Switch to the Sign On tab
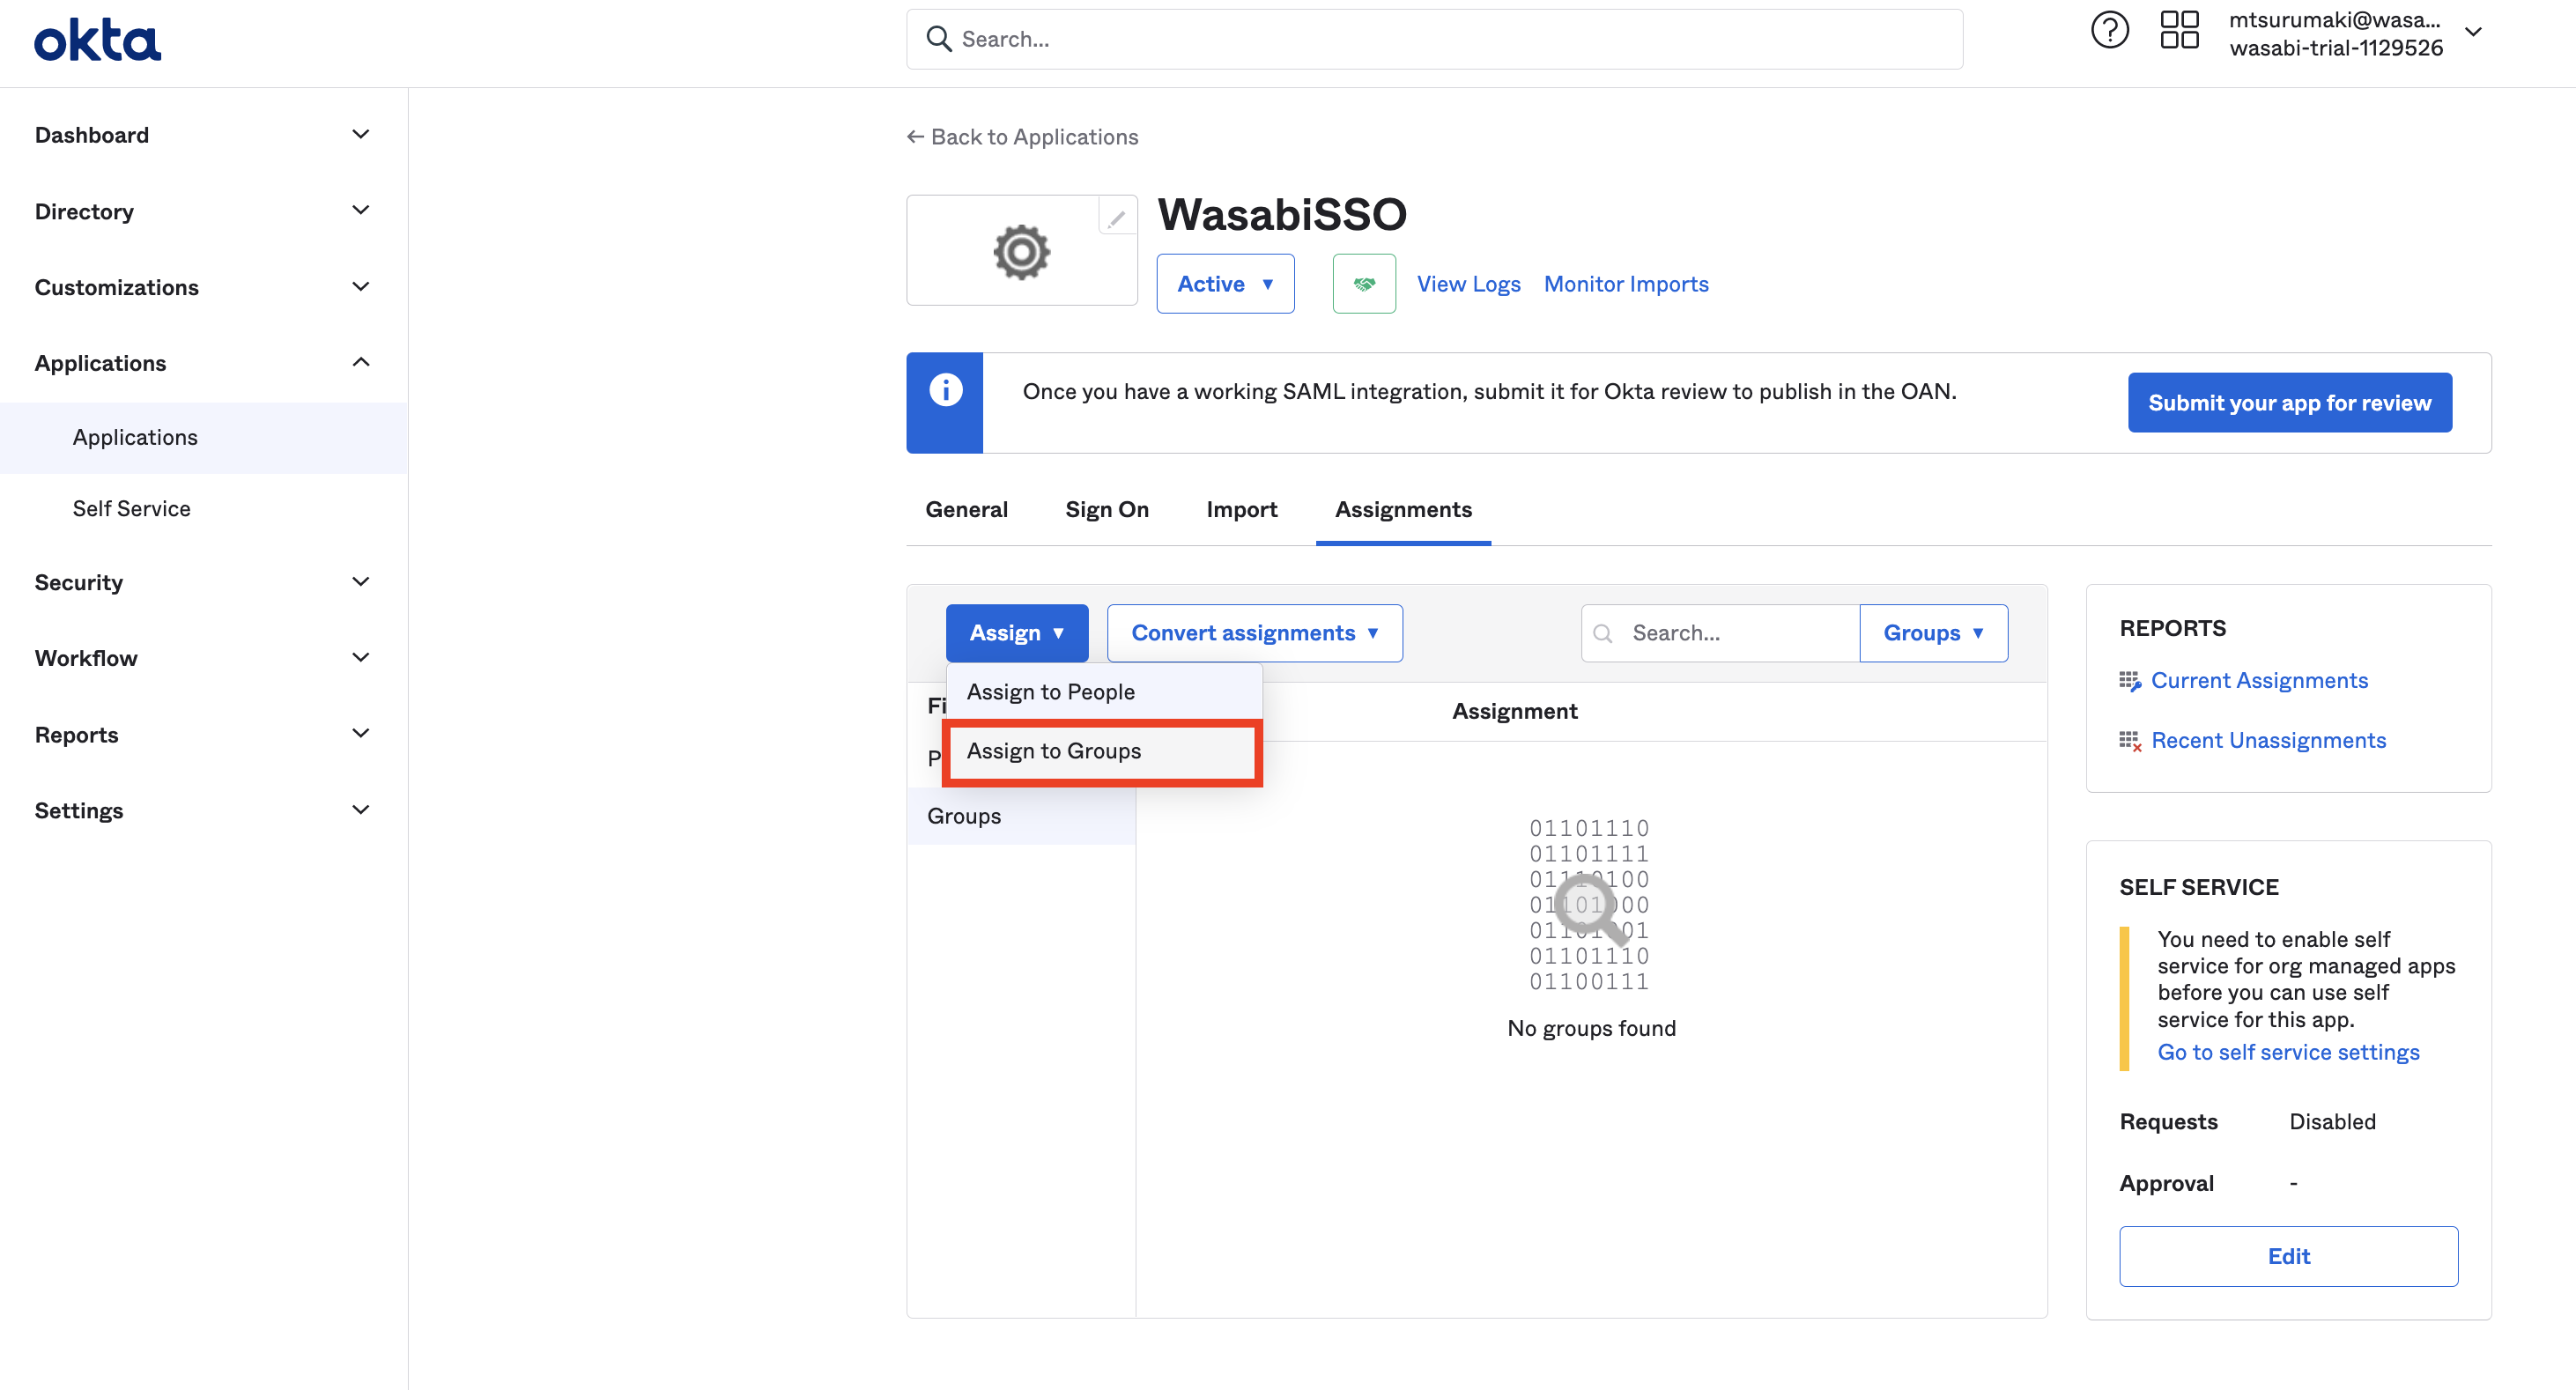The width and height of the screenshot is (2576, 1390). [x=1107, y=510]
